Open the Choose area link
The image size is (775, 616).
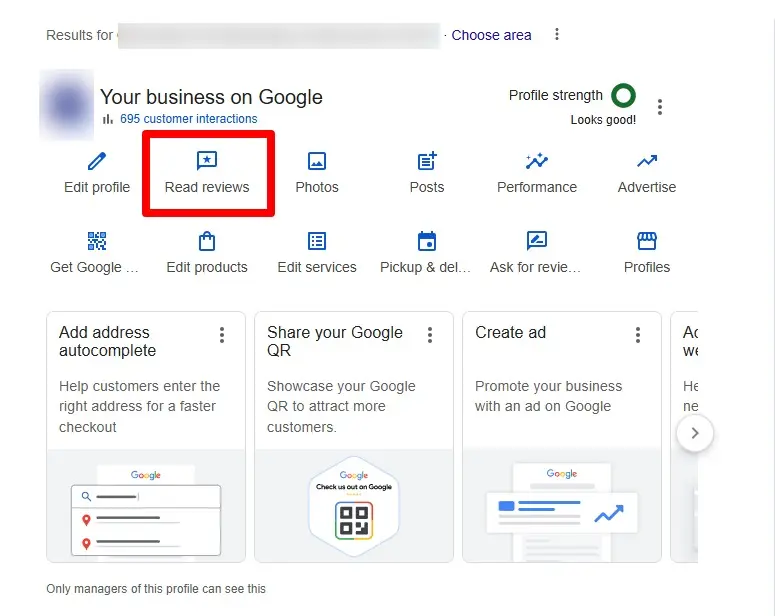click(x=491, y=35)
